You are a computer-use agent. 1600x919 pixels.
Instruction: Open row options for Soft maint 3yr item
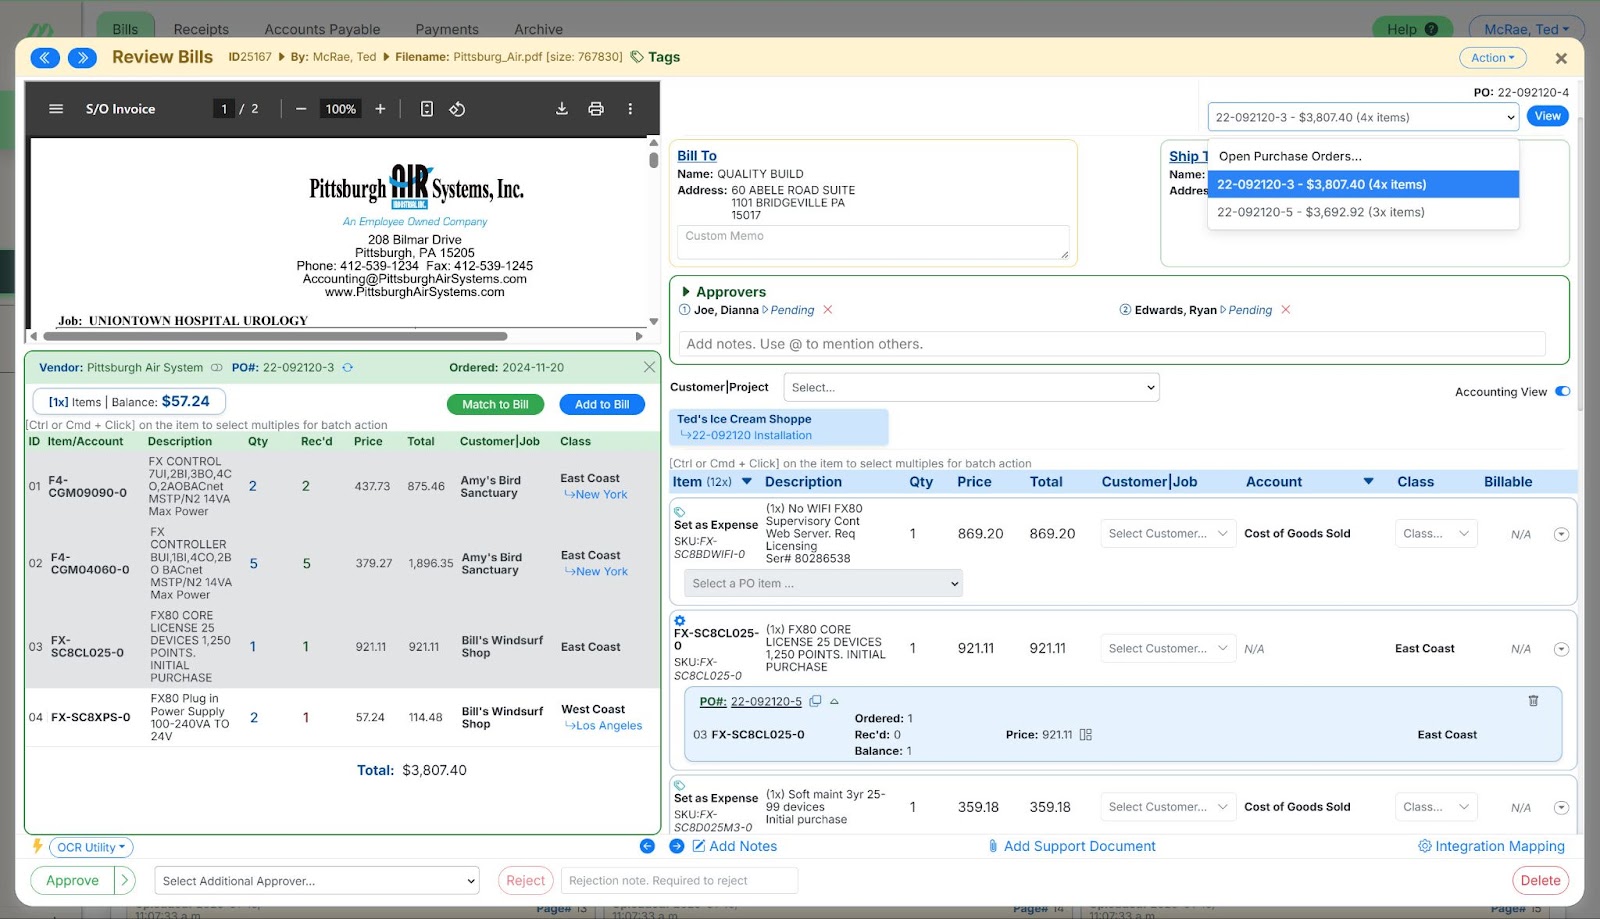1561,808
